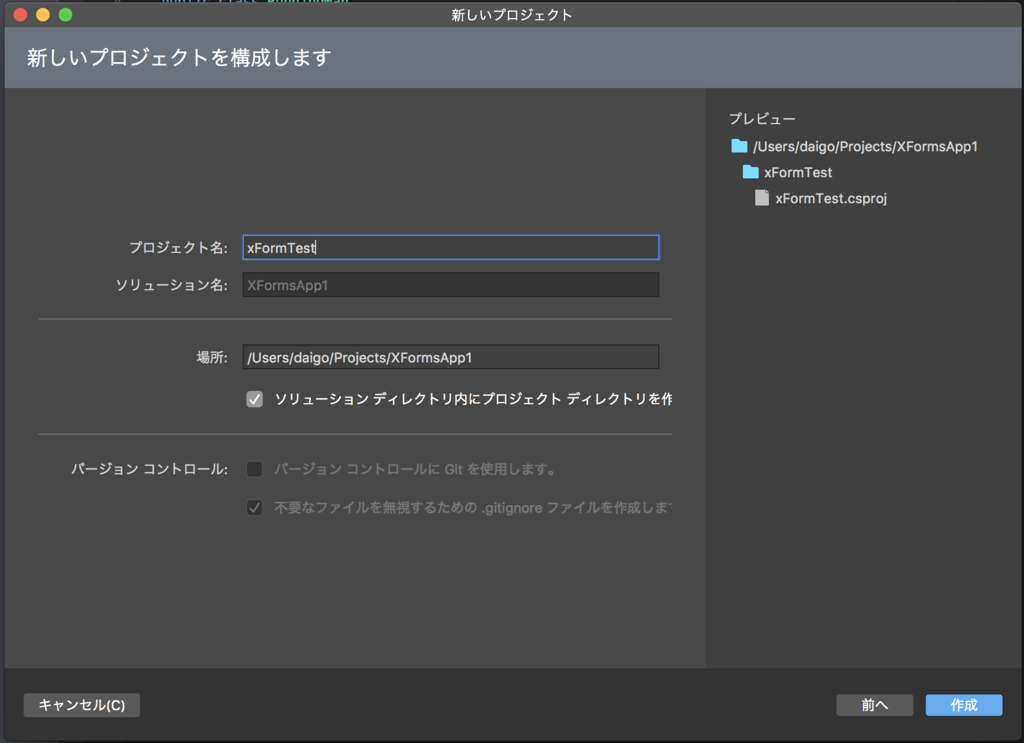Click キャンセル(C) to cancel the dialog
Viewport: 1024px width, 743px height.
point(81,705)
